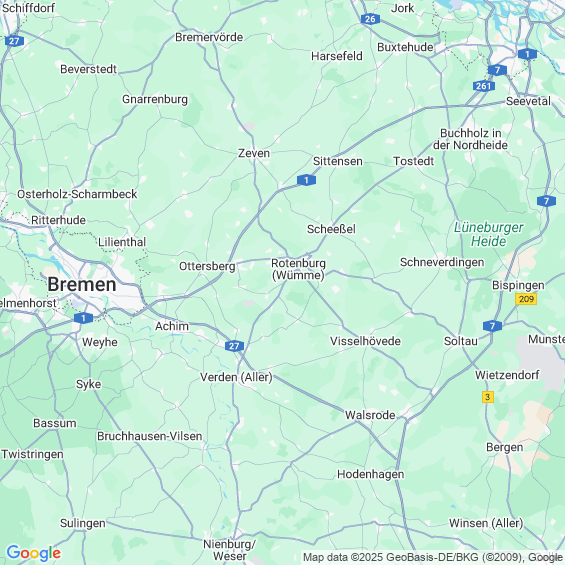The width and height of the screenshot is (565, 565).
Task: Click the yellow 209 road shield
Action: [526, 299]
